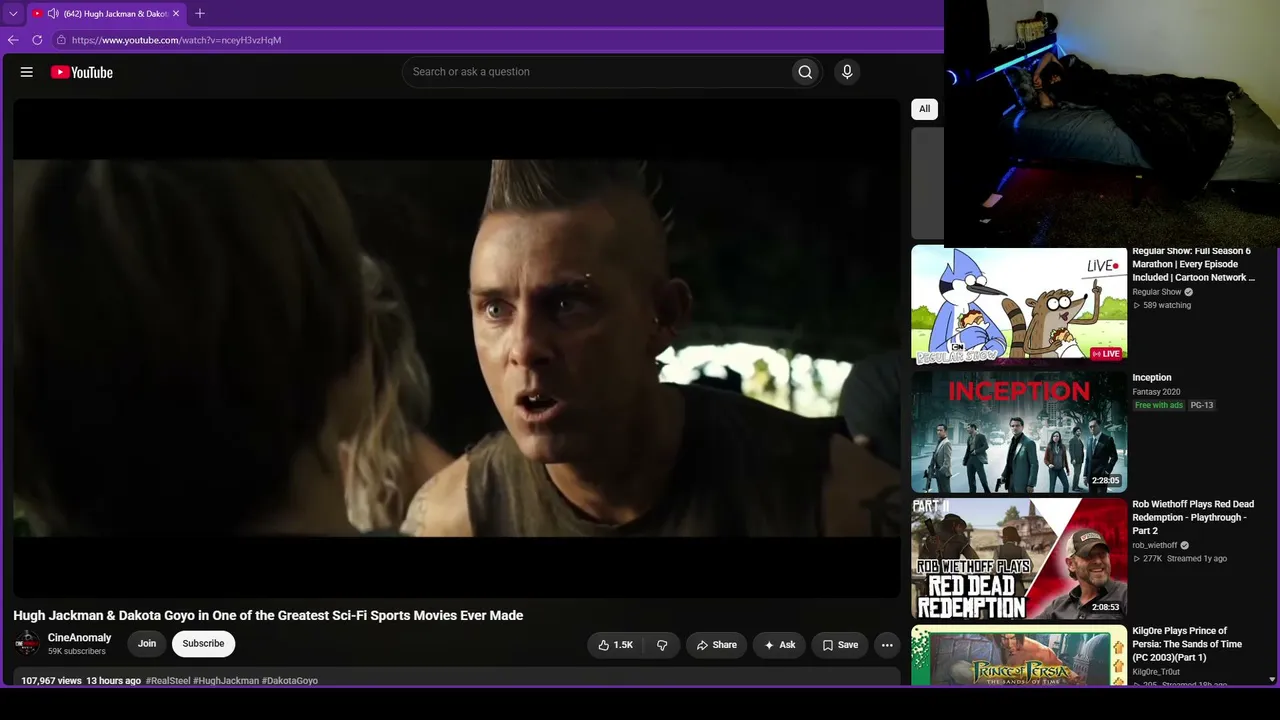Click the rob_wiethoff channel name
The width and height of the screenshot is (1280, 720).
[1155, 545]
